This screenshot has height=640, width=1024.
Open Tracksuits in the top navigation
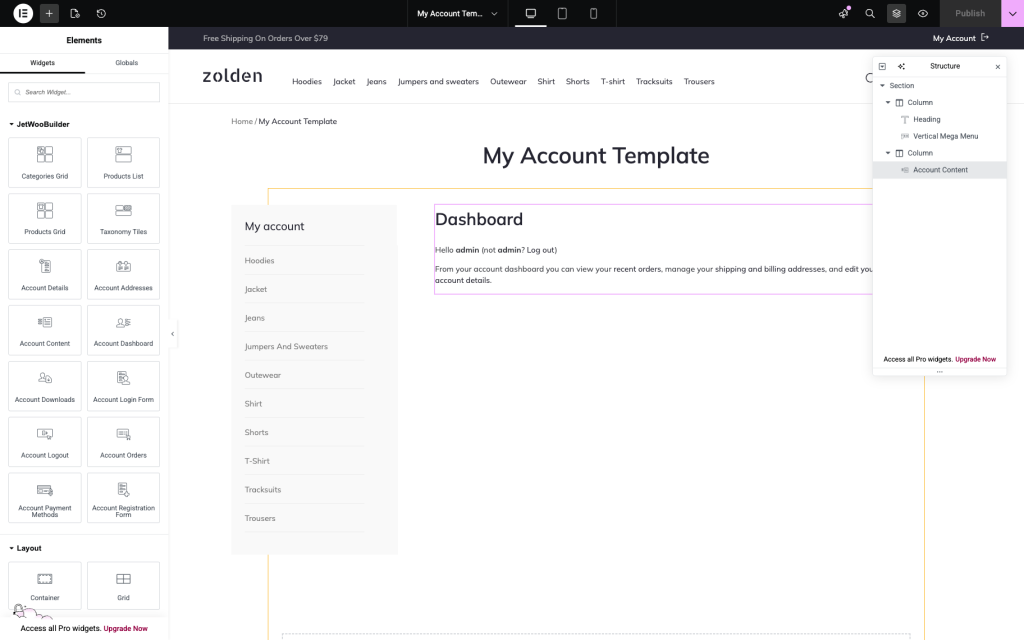coord(654,82)
